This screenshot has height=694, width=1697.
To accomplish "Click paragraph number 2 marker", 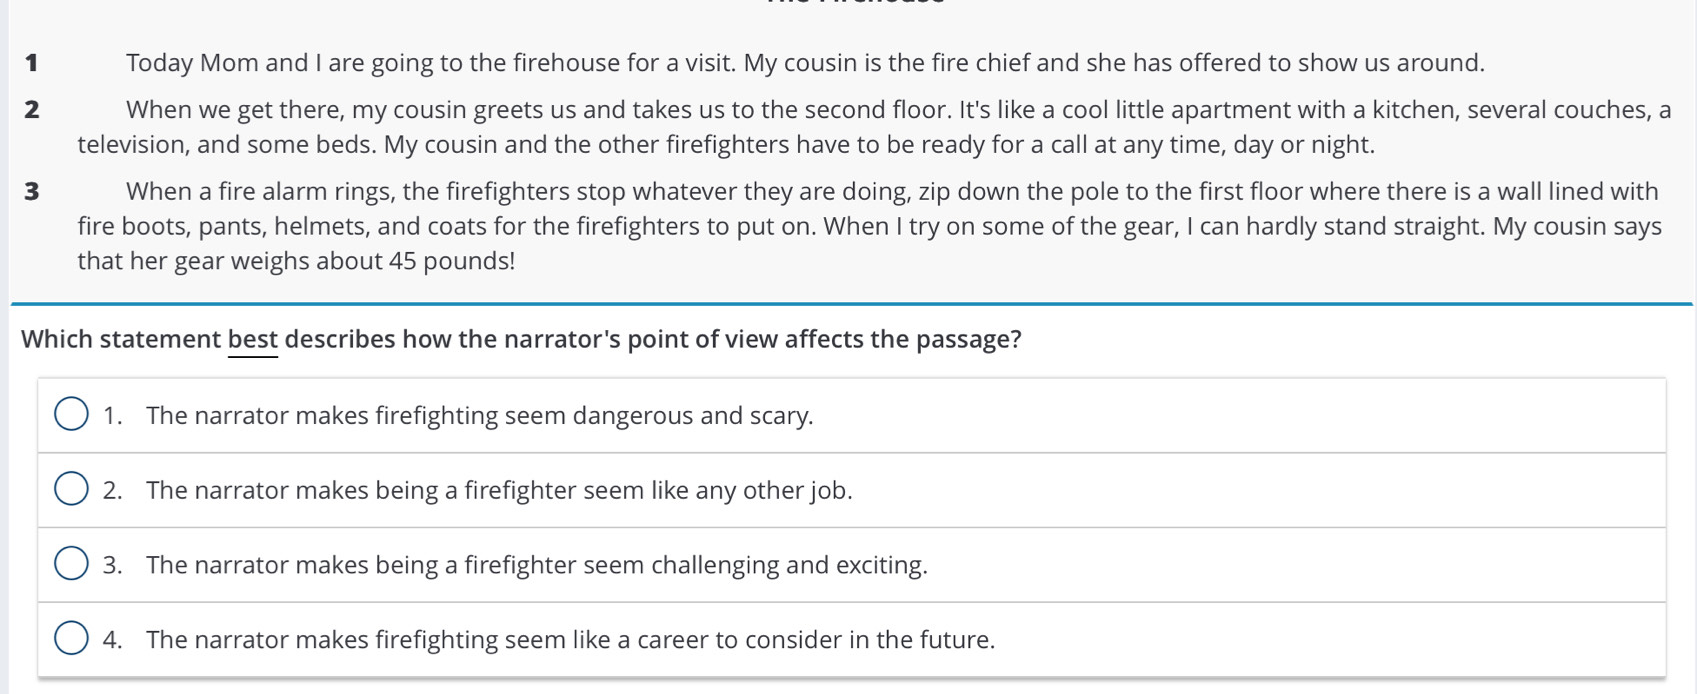I will click(x=32, y=110).
